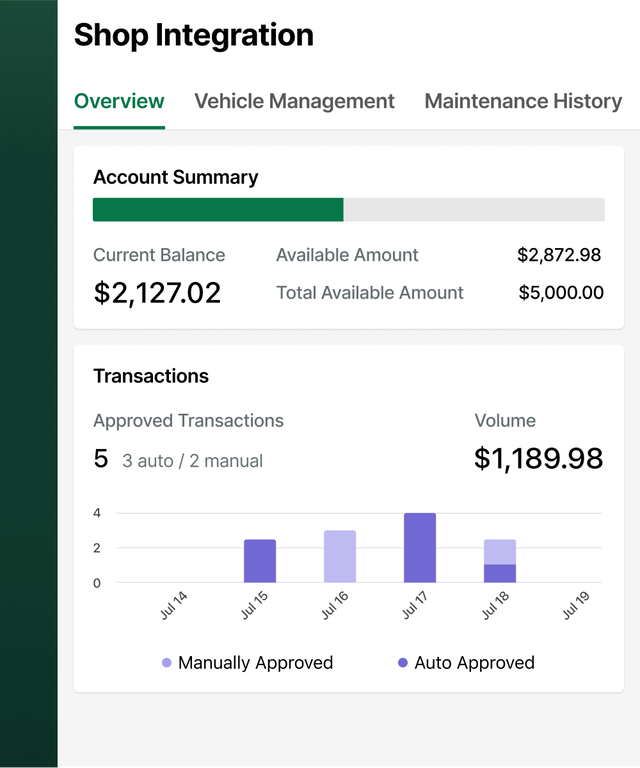The image size is (640, 768).
Task: Click the Manually Approved legend dot
Action: (x=167, y=663)
